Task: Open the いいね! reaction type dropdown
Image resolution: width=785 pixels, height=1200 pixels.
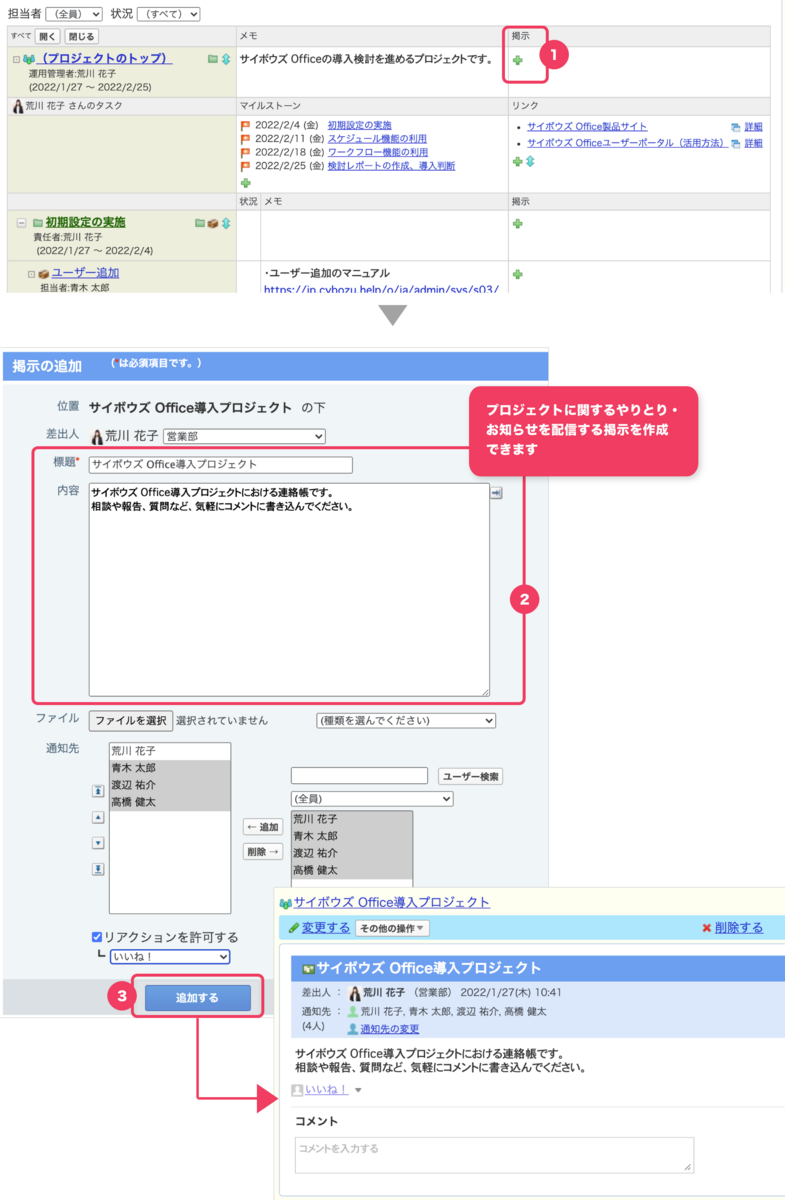Action: tap(170, 957)
